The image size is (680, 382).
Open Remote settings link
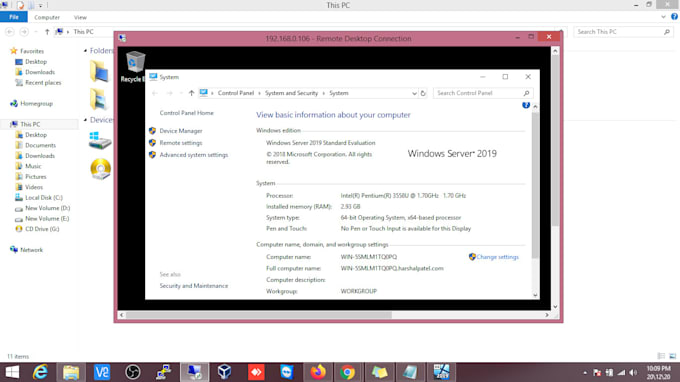pyautogui.click(x=181, y=143)
